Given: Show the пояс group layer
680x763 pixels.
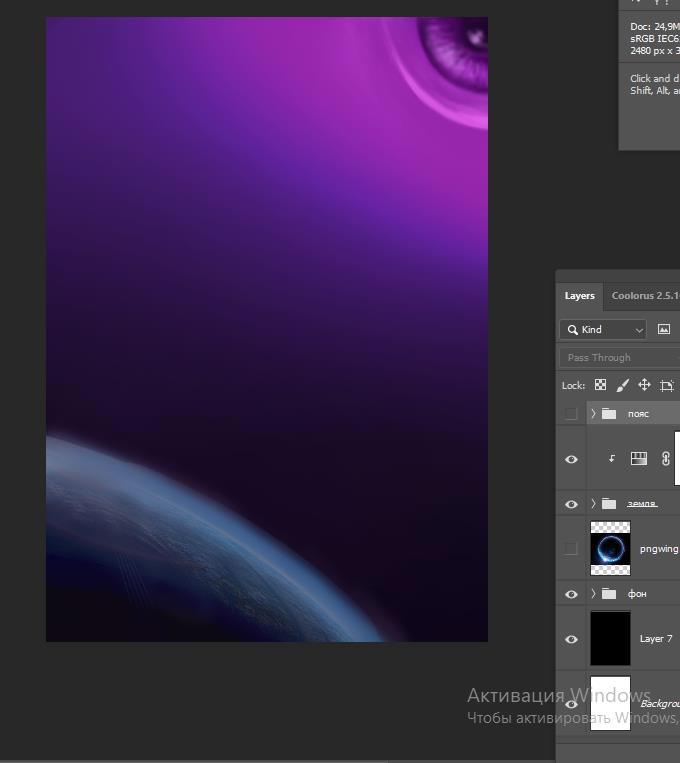Looking at the screenshot, I should tap(571, 413).
